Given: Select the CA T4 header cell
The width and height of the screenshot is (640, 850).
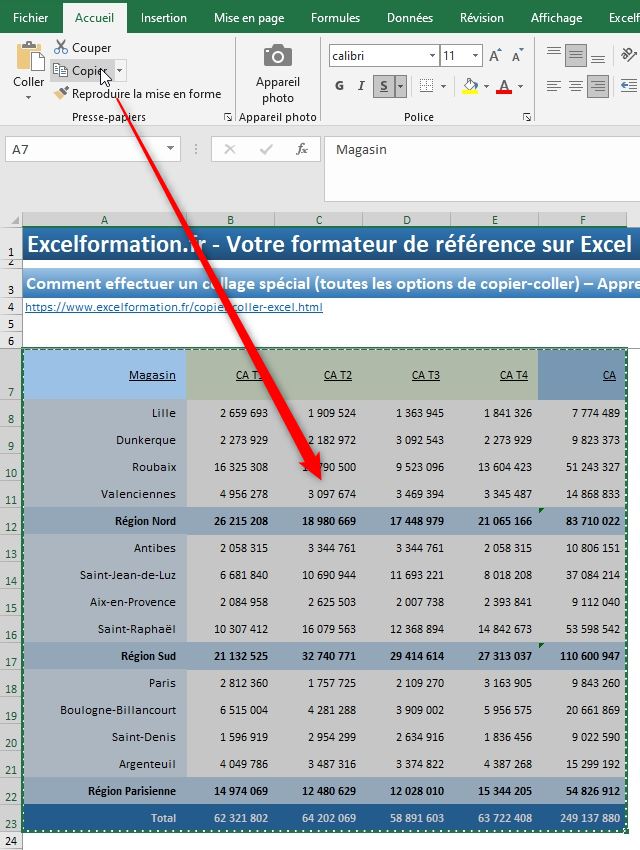Looking at the screenshot, I should click(x=494, y=375).
